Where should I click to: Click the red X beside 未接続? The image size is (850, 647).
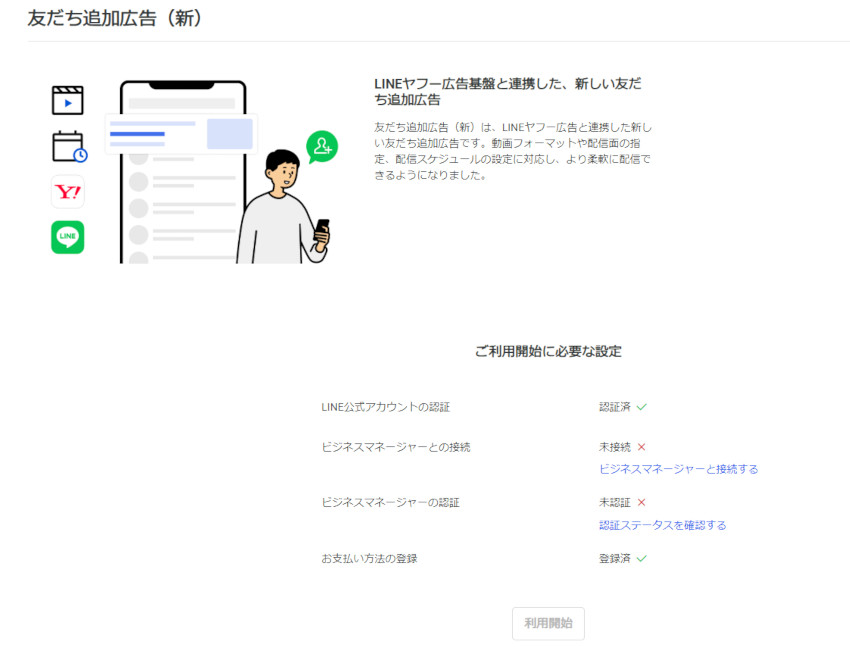(x=642, y=447)
